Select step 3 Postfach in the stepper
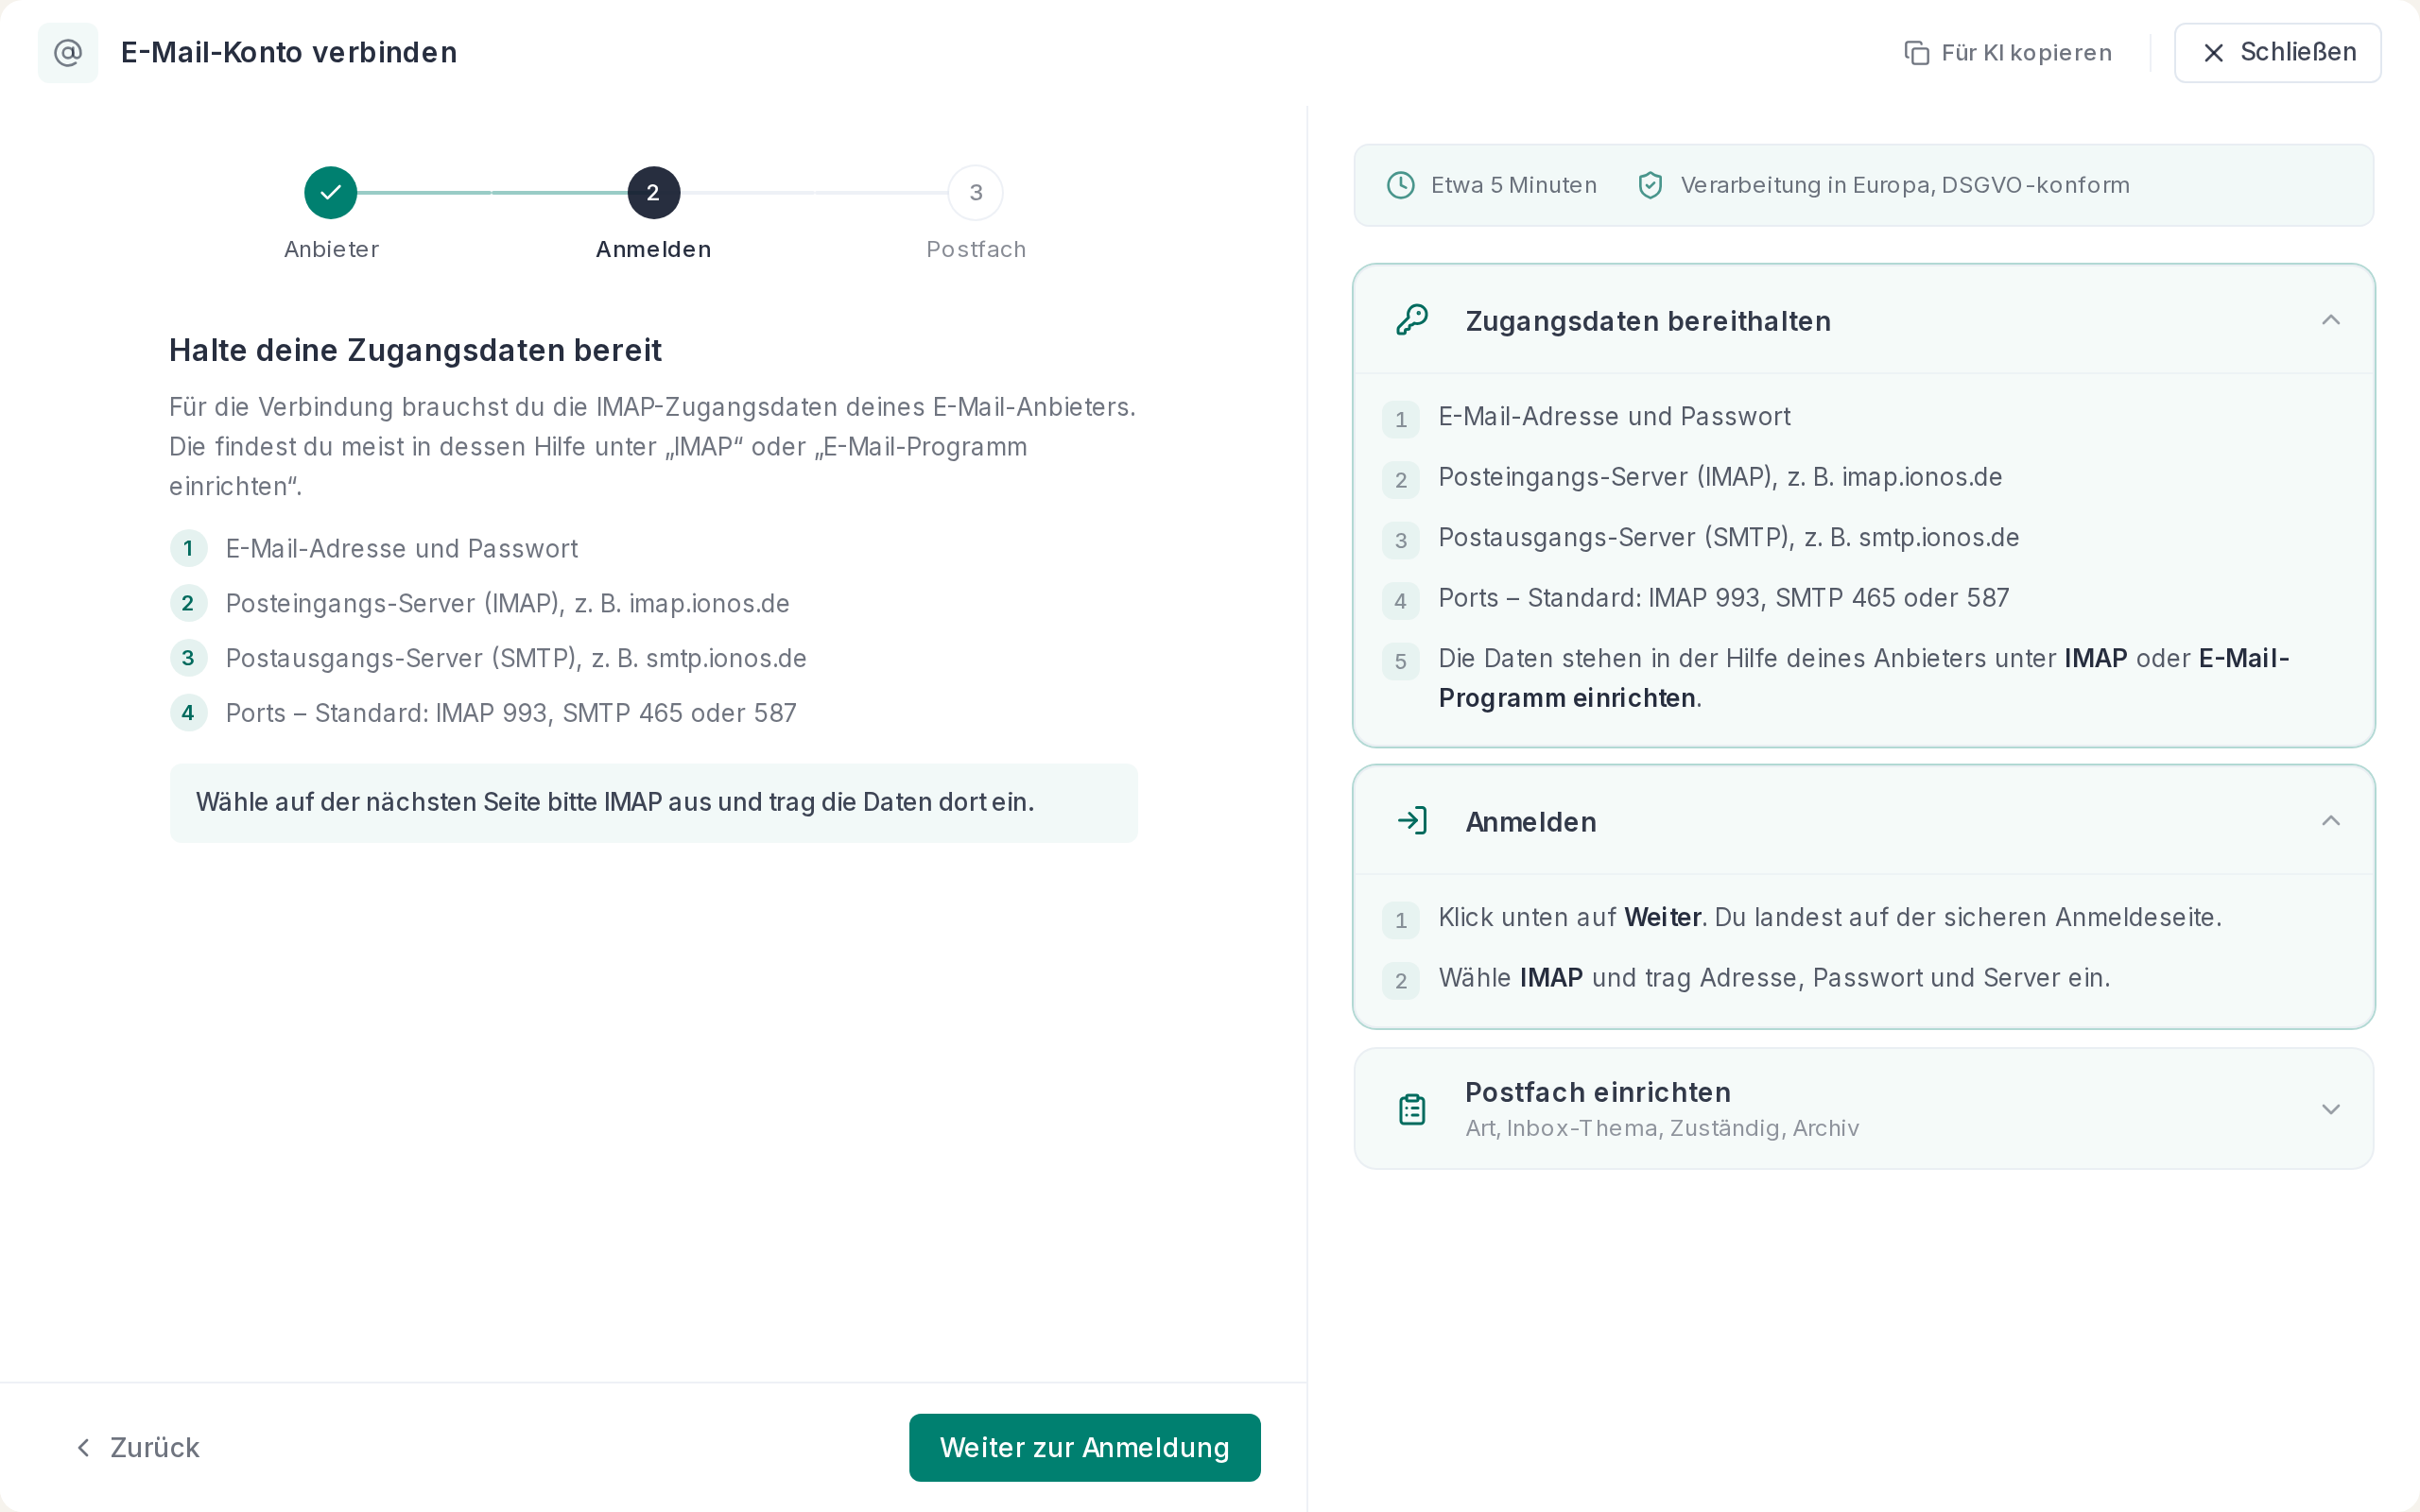Screen dimensions: 2420x1512 coord(975,192)
